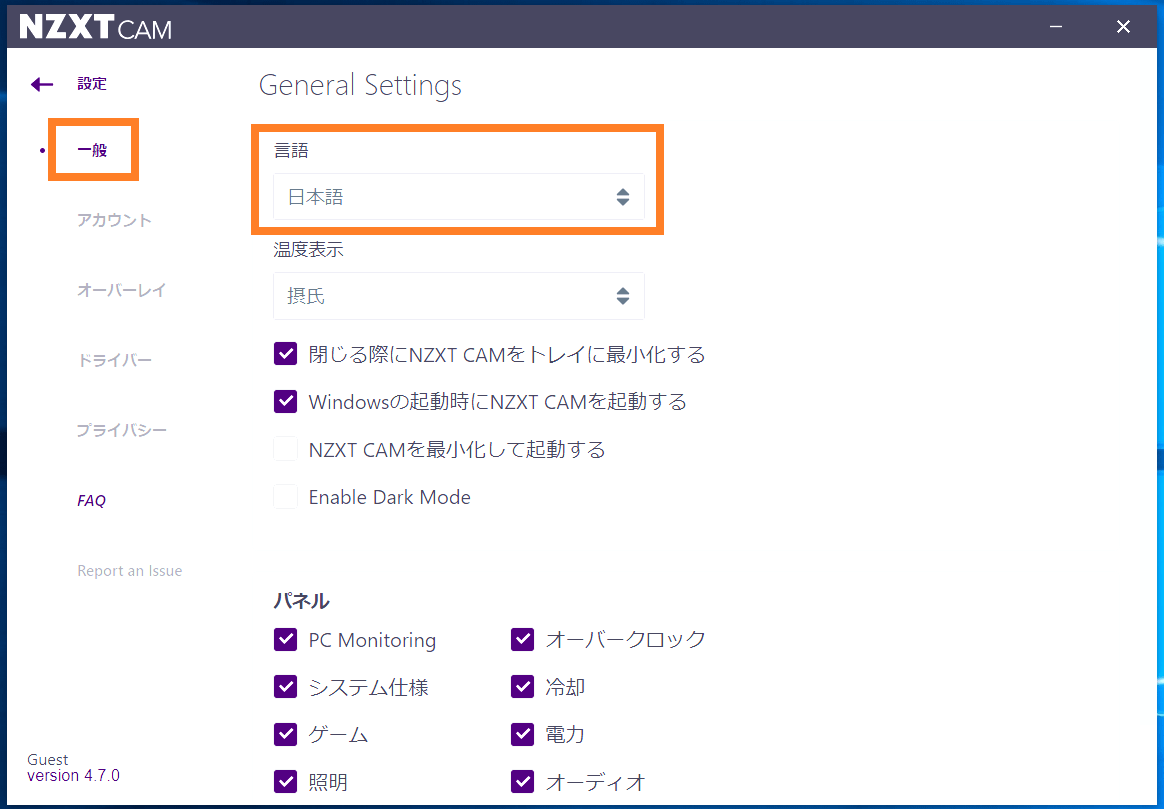
Task: Close the NZXT CAM window
Action: 1123,27
